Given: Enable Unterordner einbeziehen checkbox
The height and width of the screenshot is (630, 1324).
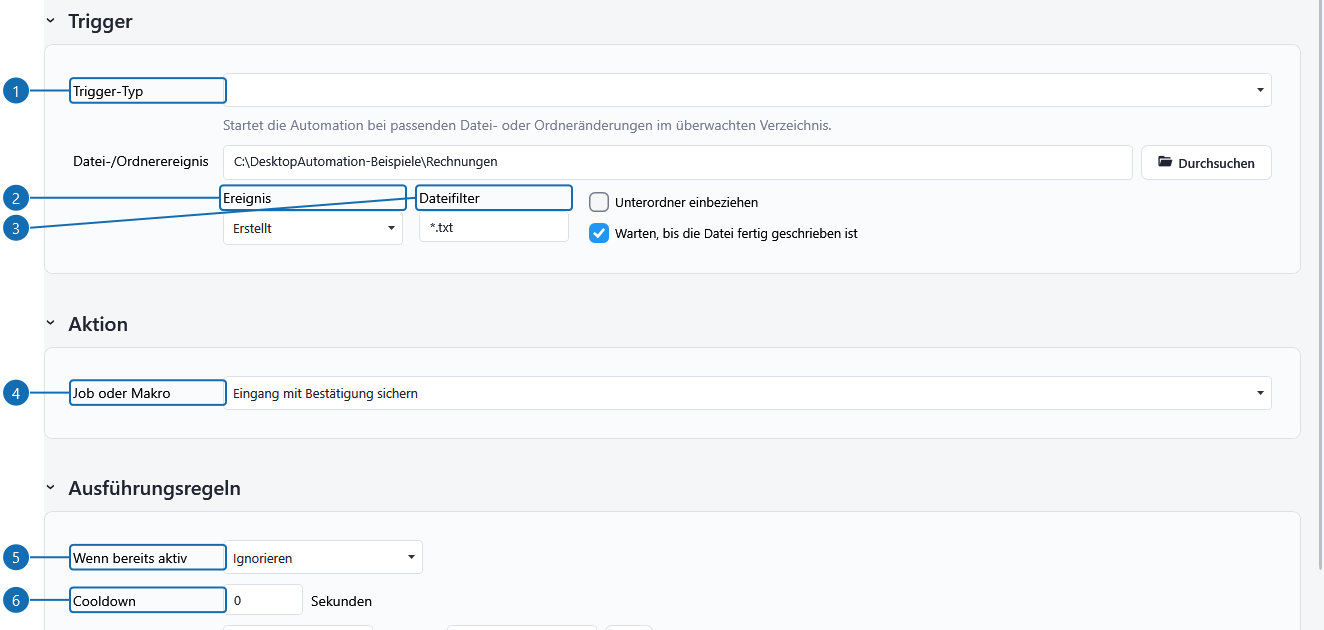Looking at the screenshot, I should click(599, 202).
